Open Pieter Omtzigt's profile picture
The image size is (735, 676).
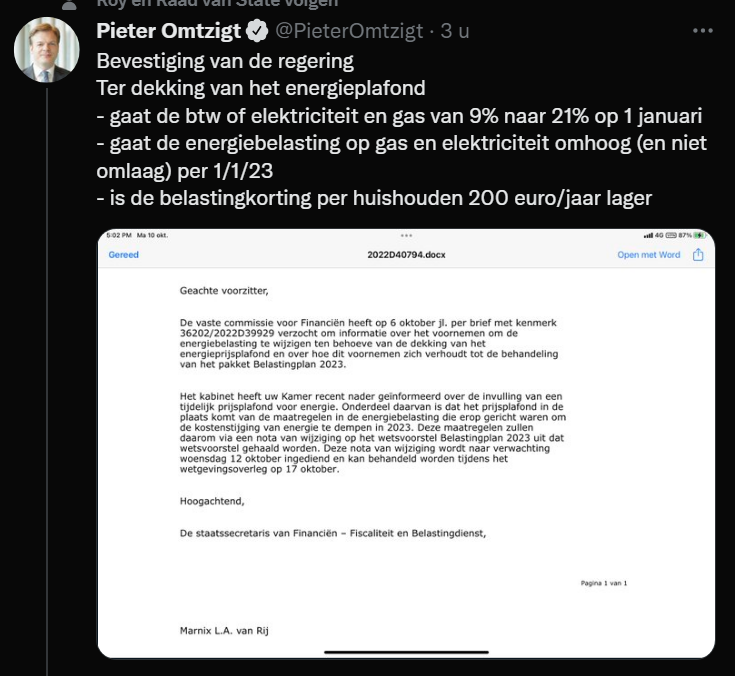coord(46,50)
